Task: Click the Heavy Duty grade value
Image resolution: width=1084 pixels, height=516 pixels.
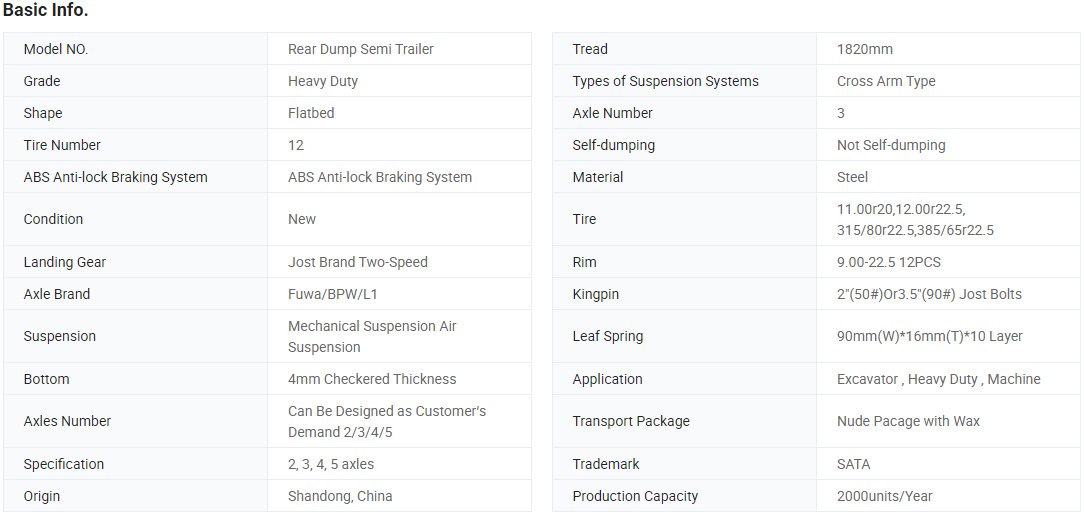Action: pos(323,81)
